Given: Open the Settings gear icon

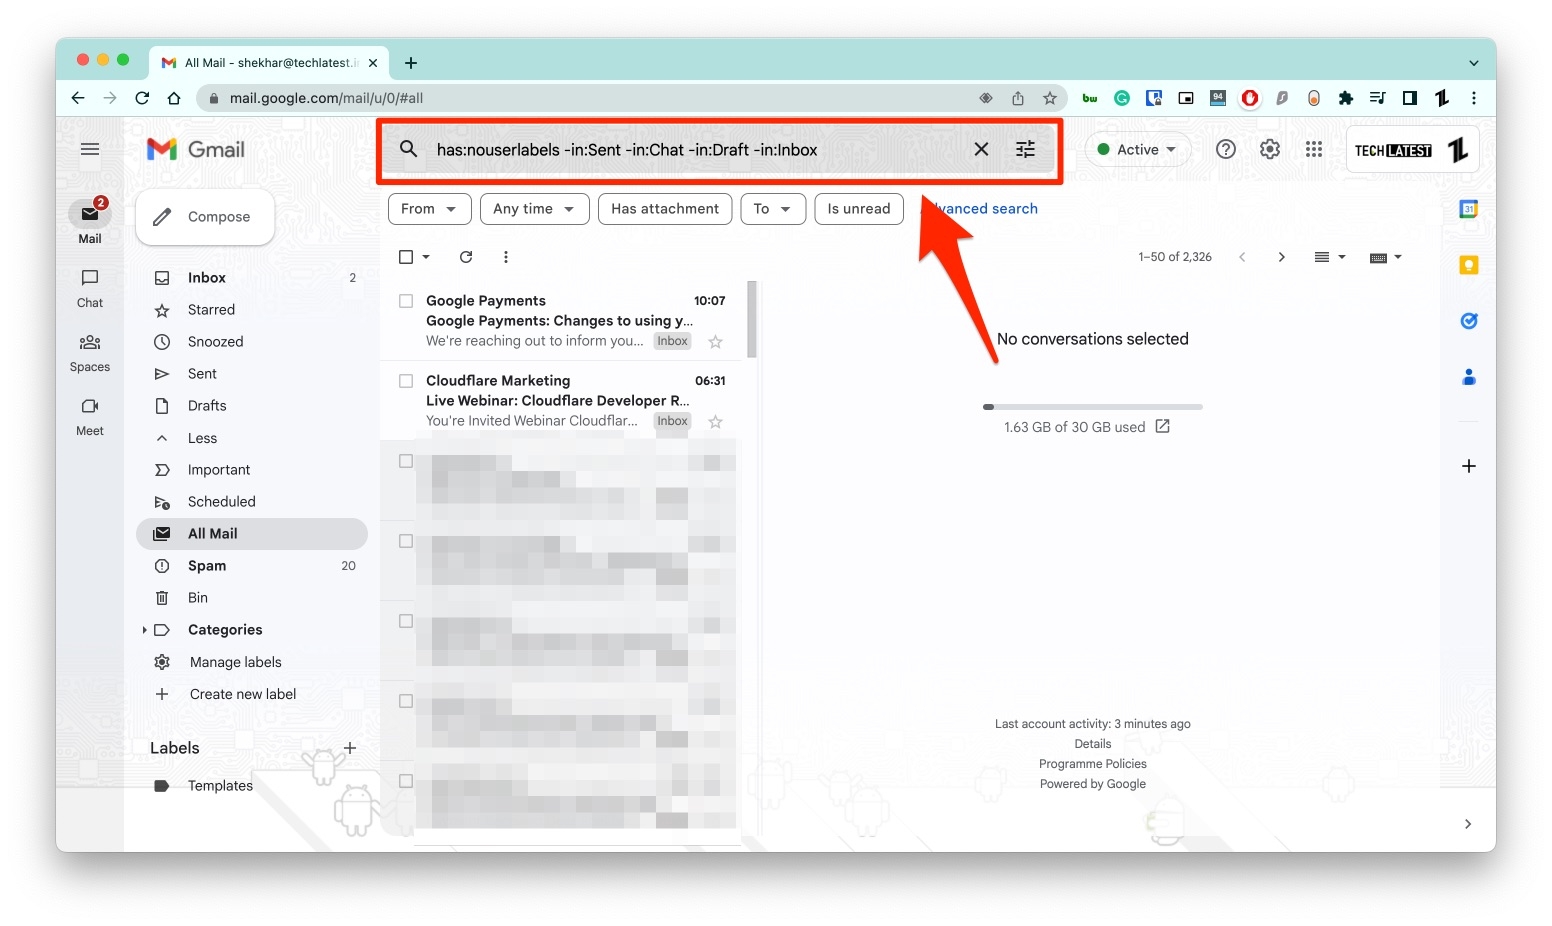Looking at the screenshot, I should (x=1269, y=148).
